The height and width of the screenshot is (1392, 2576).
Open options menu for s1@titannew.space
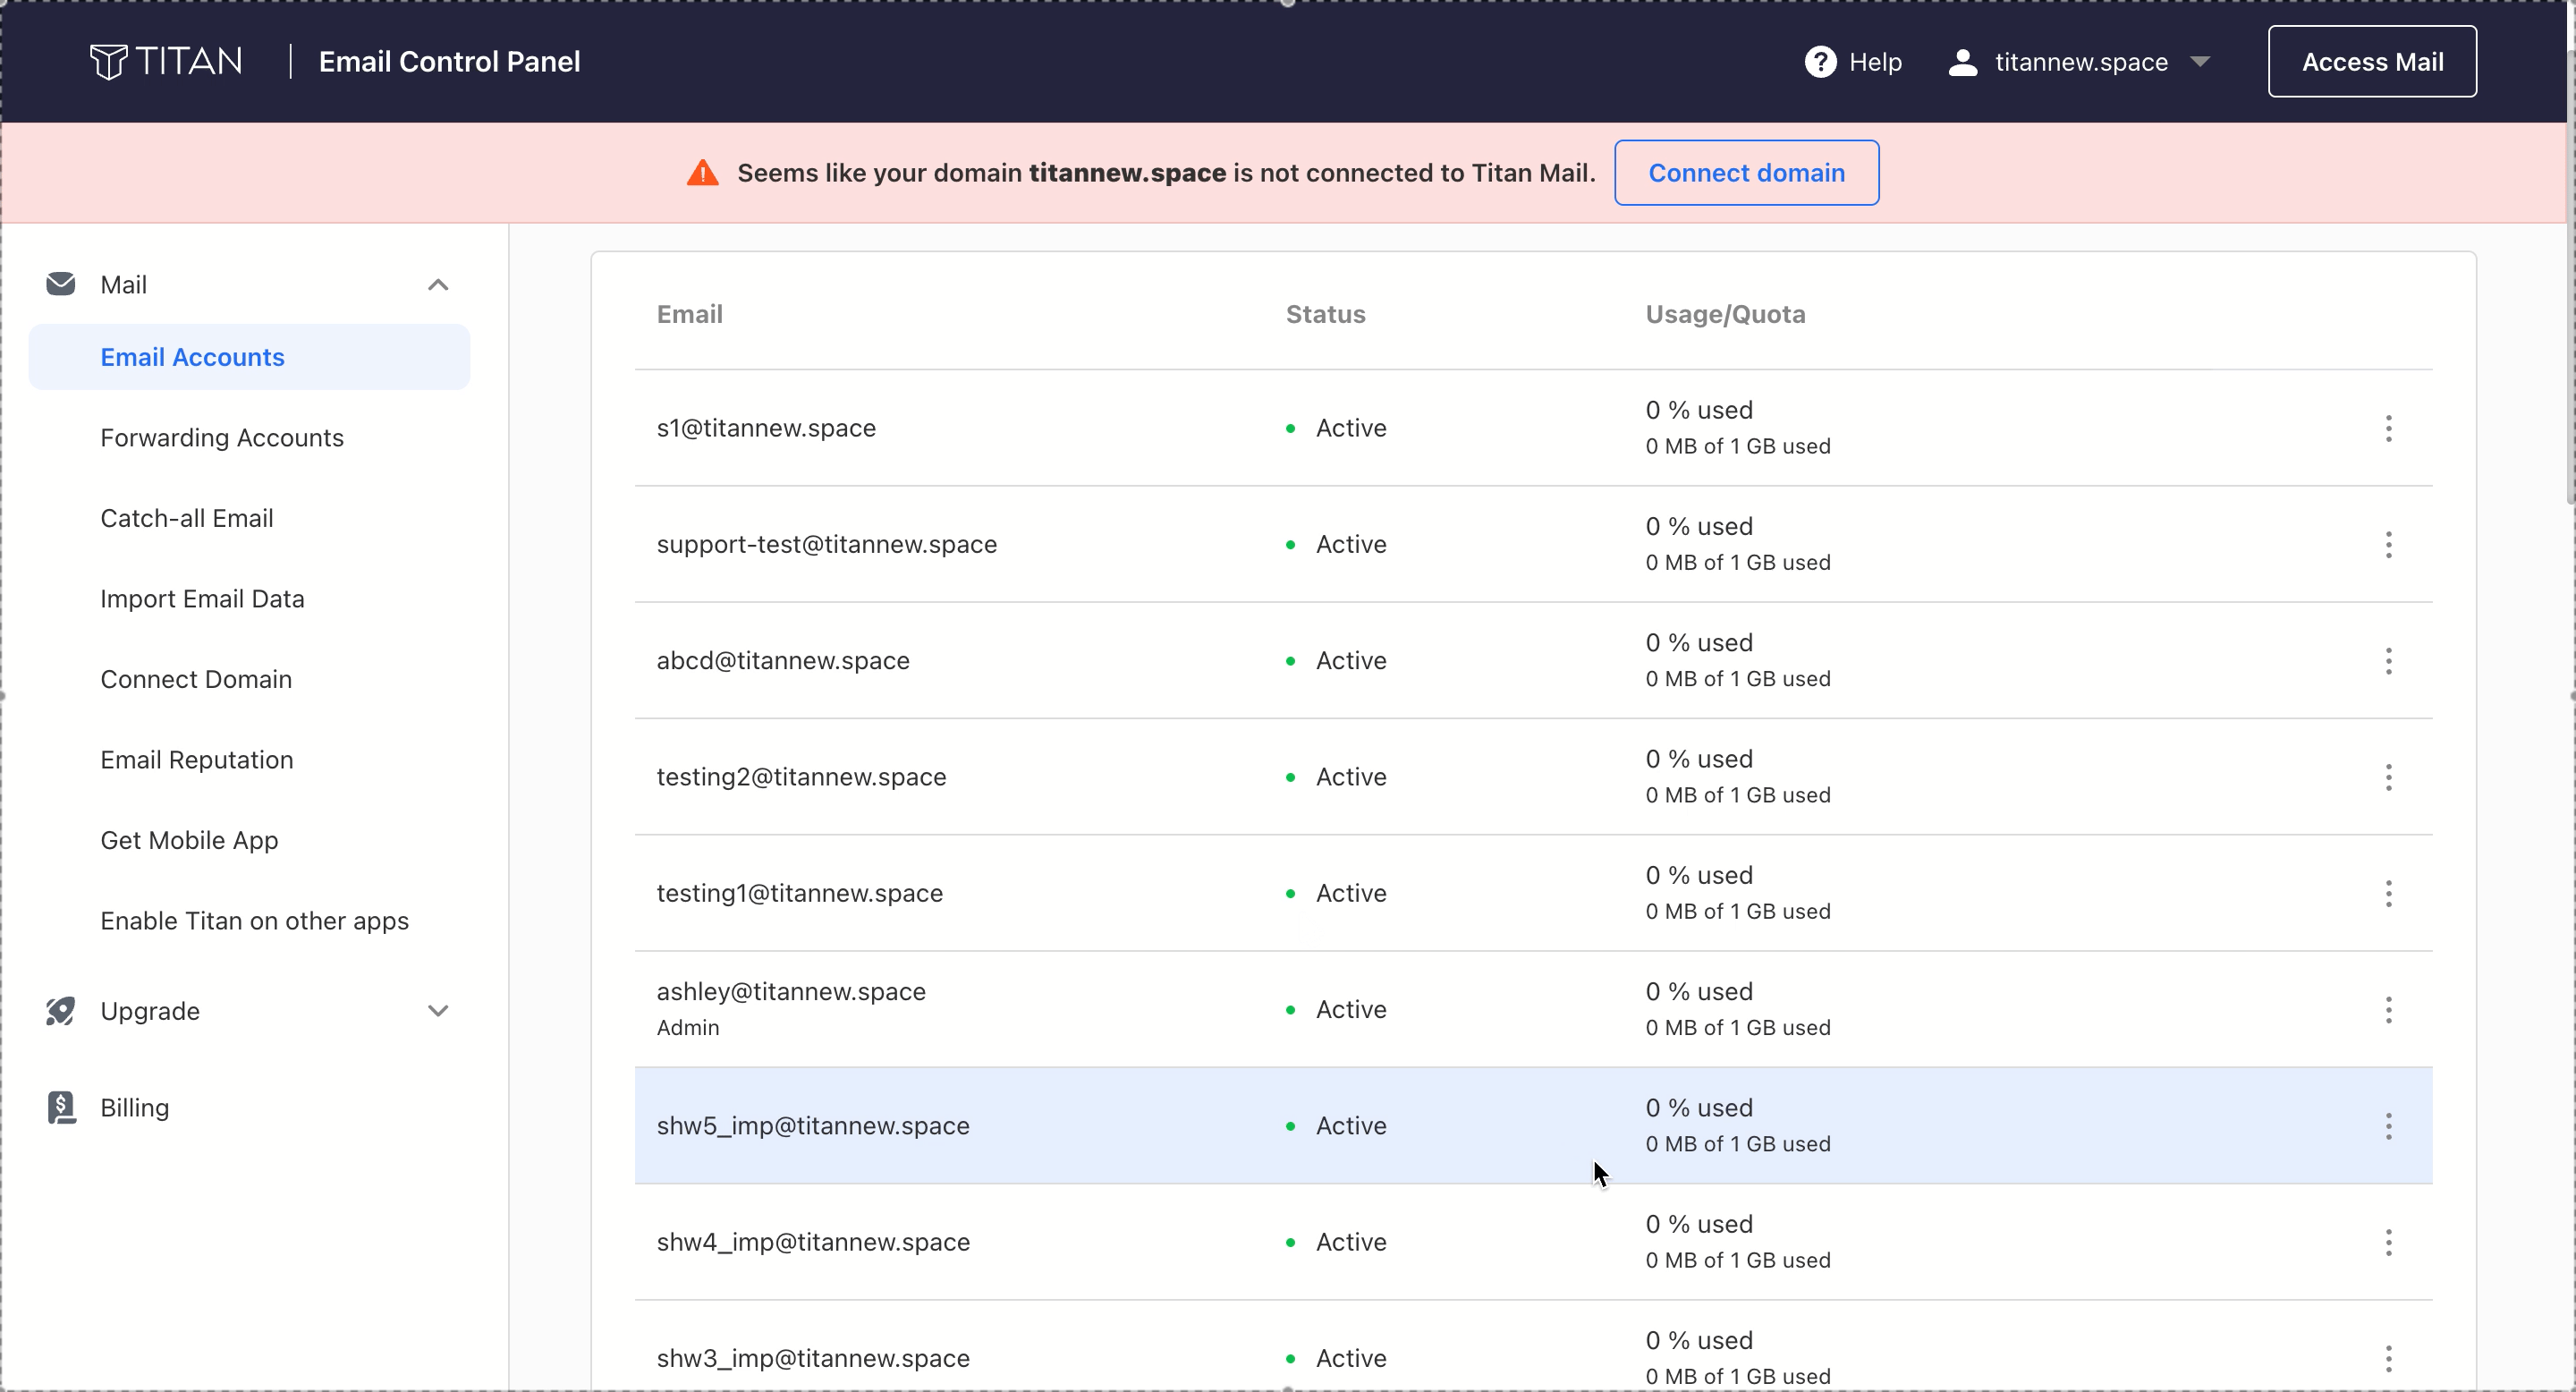tap(2388, 428)
